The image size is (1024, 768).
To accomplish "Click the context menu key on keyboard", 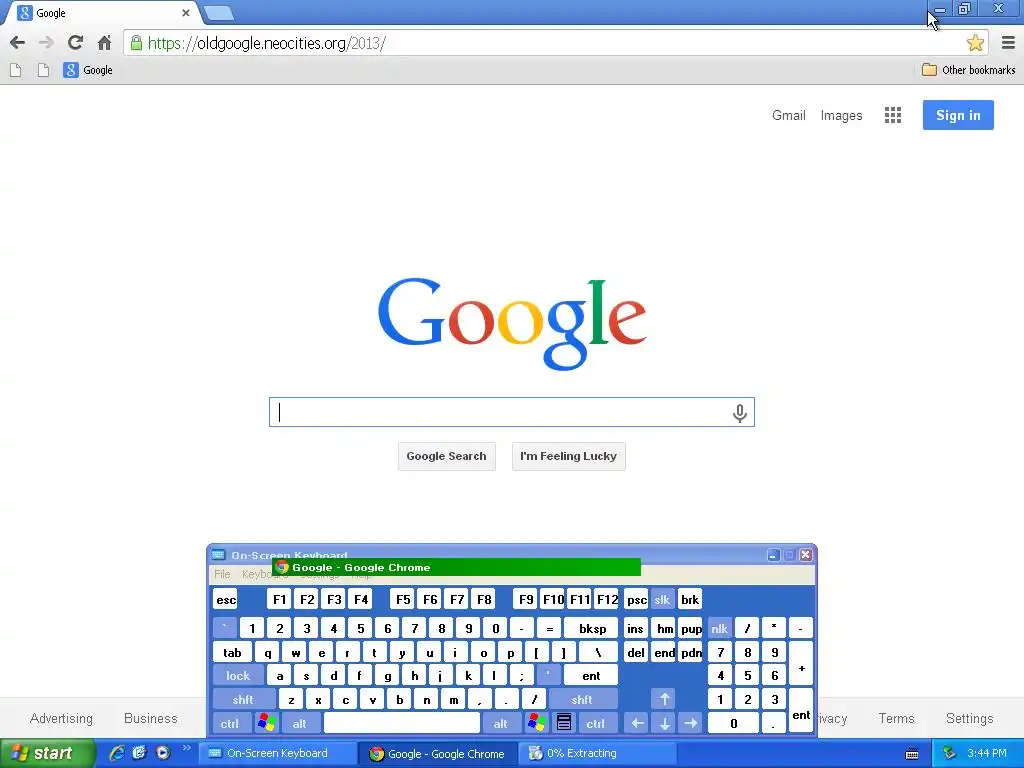I will (x=564, y=724).
